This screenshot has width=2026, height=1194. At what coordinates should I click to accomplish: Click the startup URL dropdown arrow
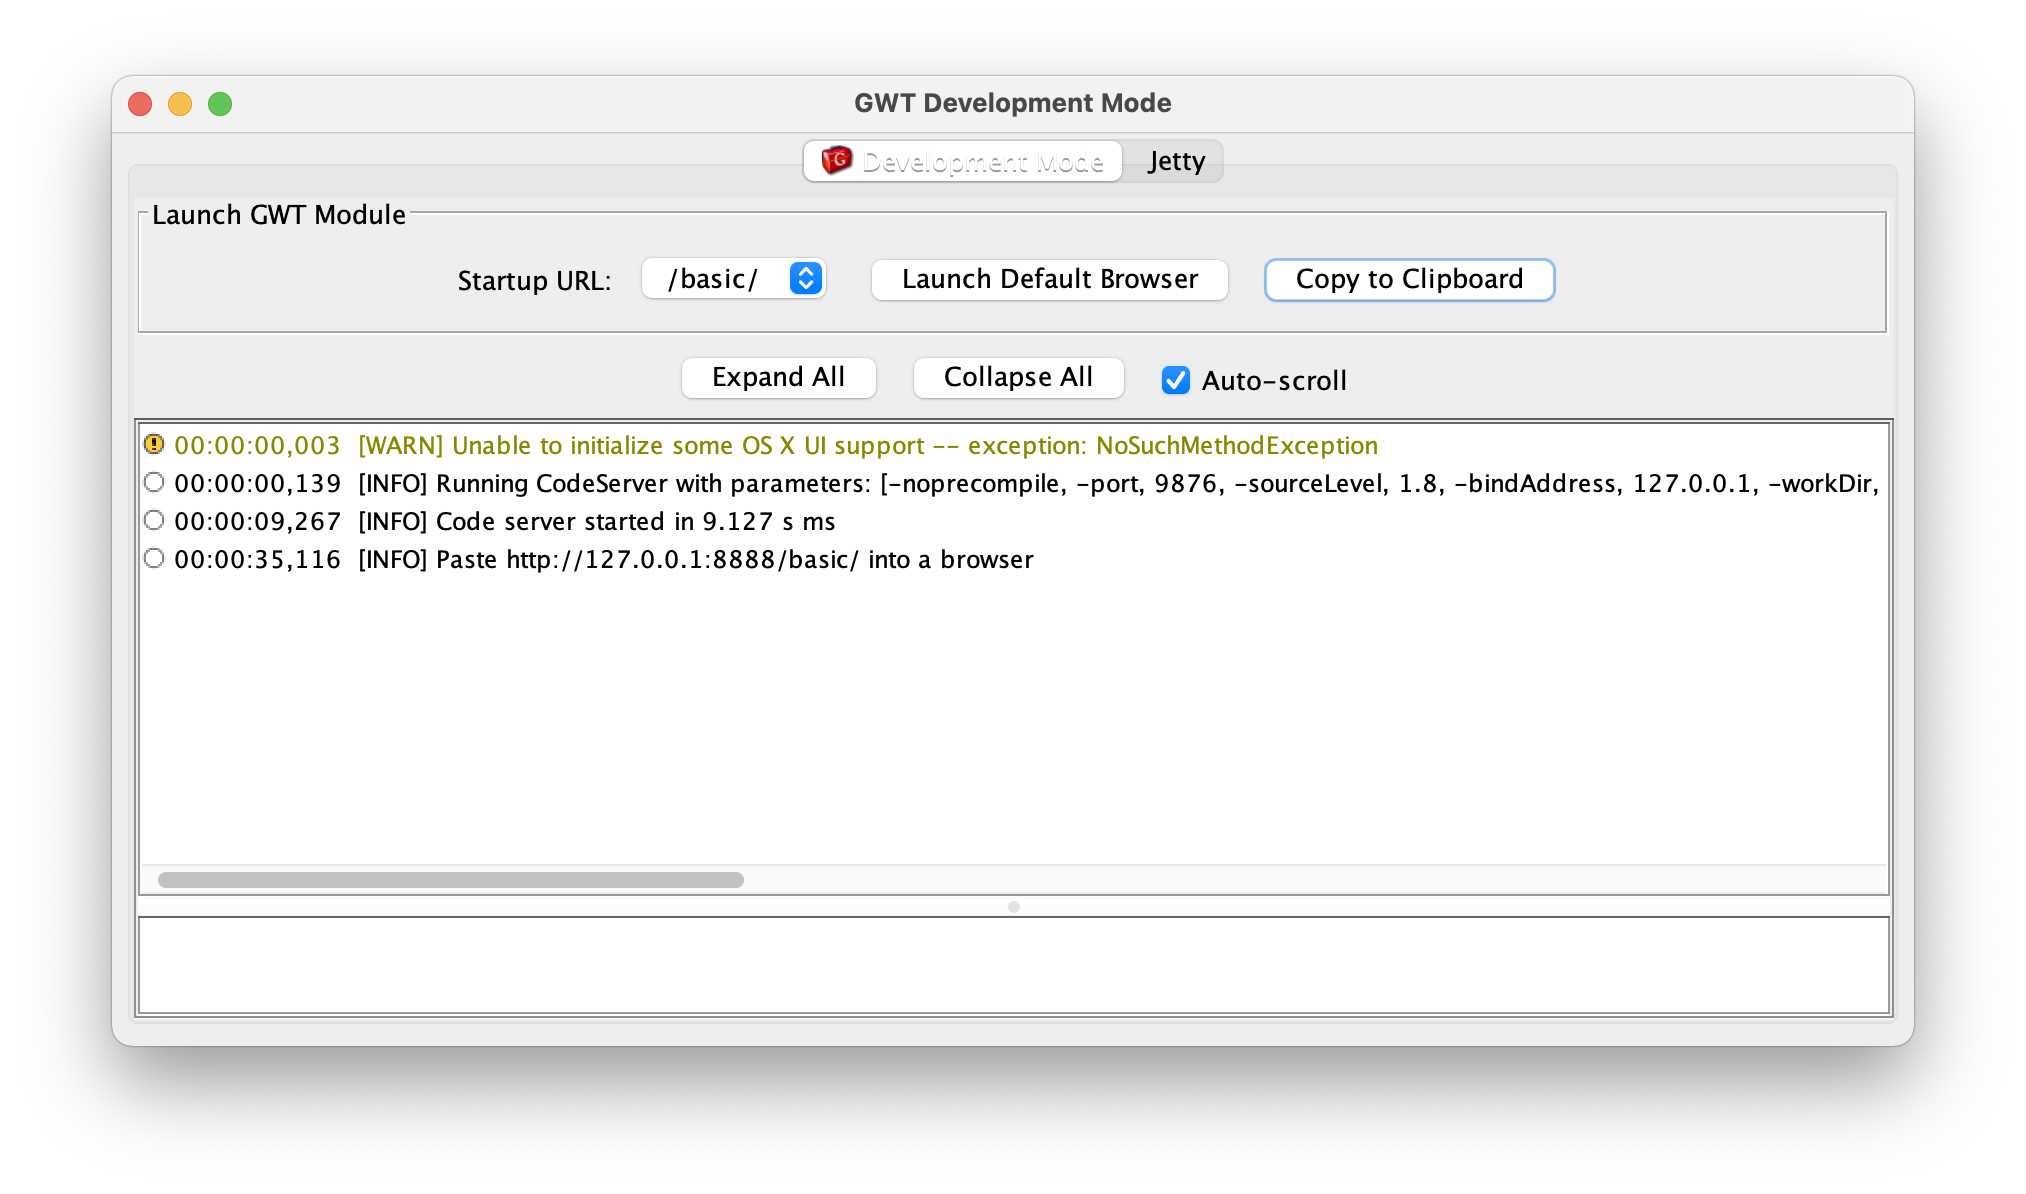coord(806,279)
